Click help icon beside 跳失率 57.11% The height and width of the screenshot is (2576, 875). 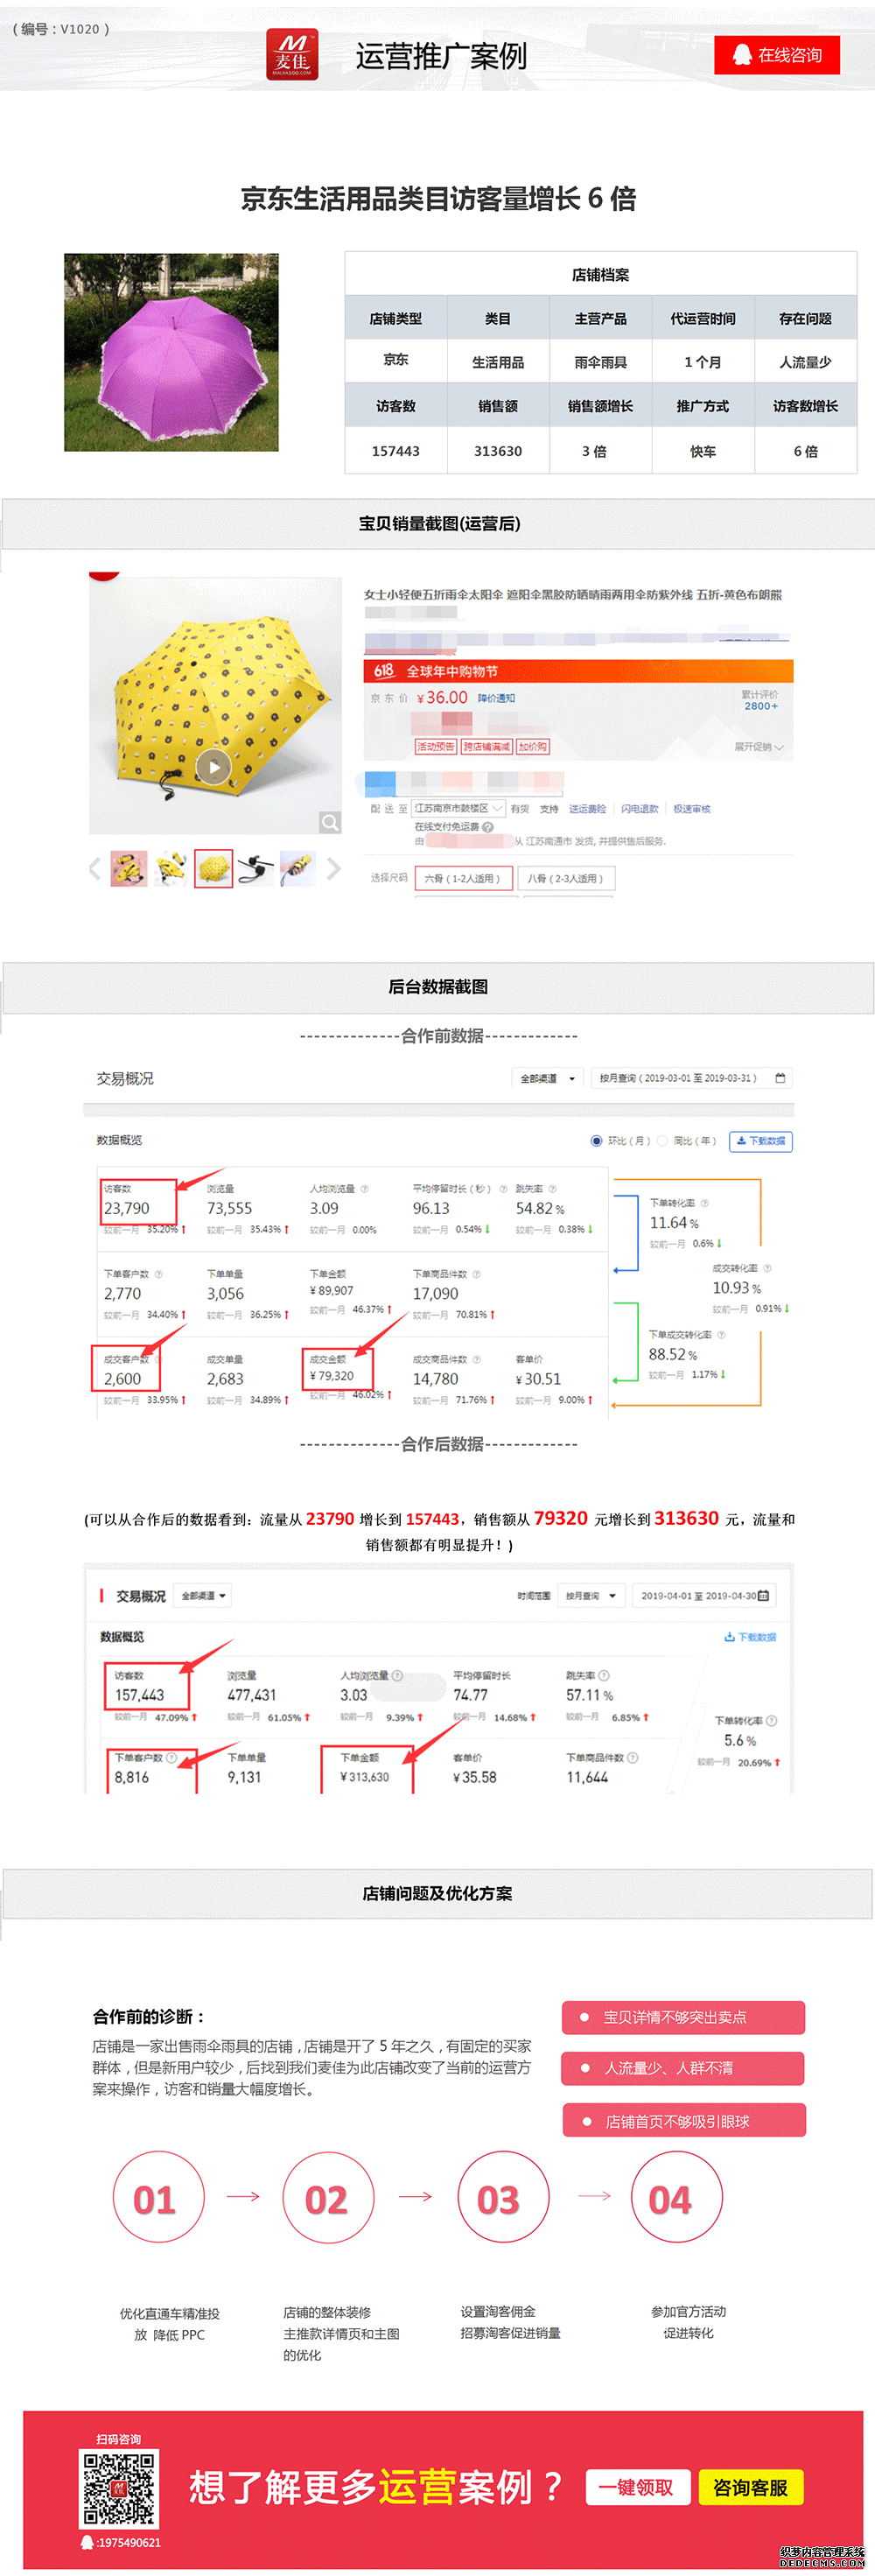pyautogui.click(x=604, y=1675)
